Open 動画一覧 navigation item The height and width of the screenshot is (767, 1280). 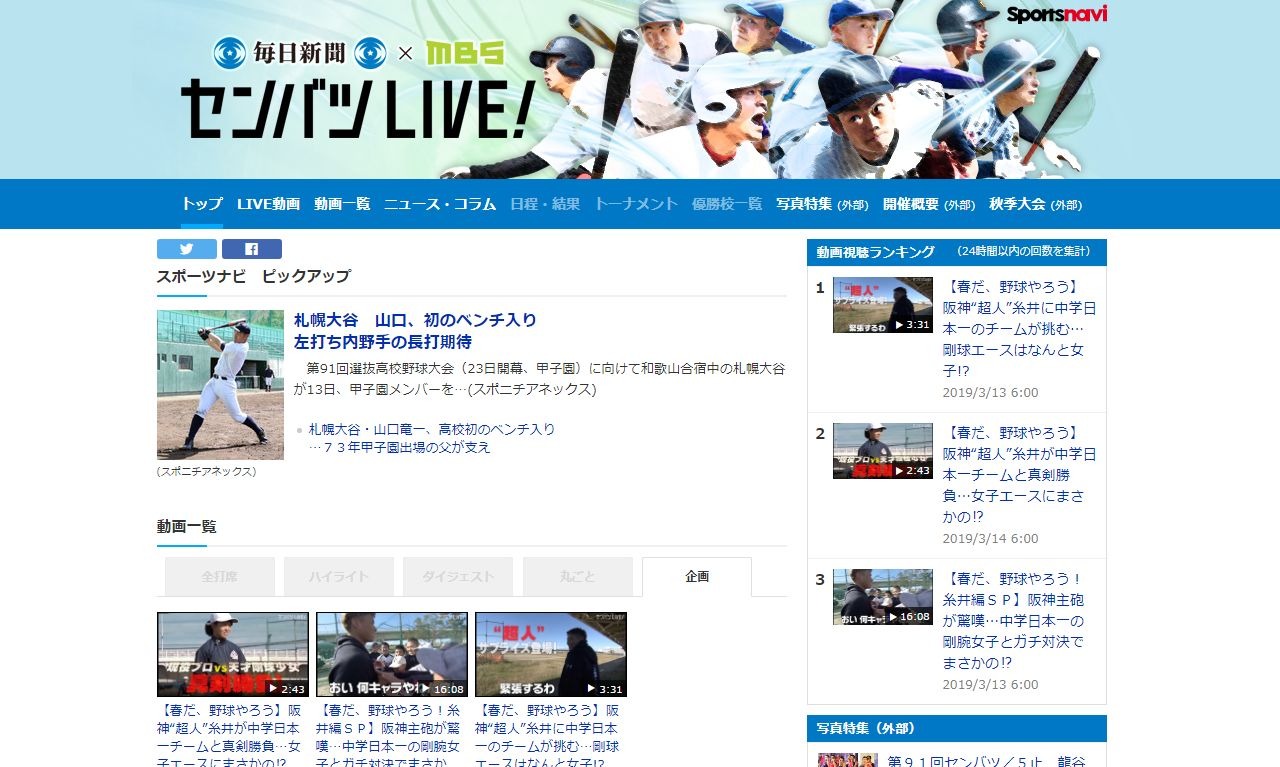click(x=342, y=204)
